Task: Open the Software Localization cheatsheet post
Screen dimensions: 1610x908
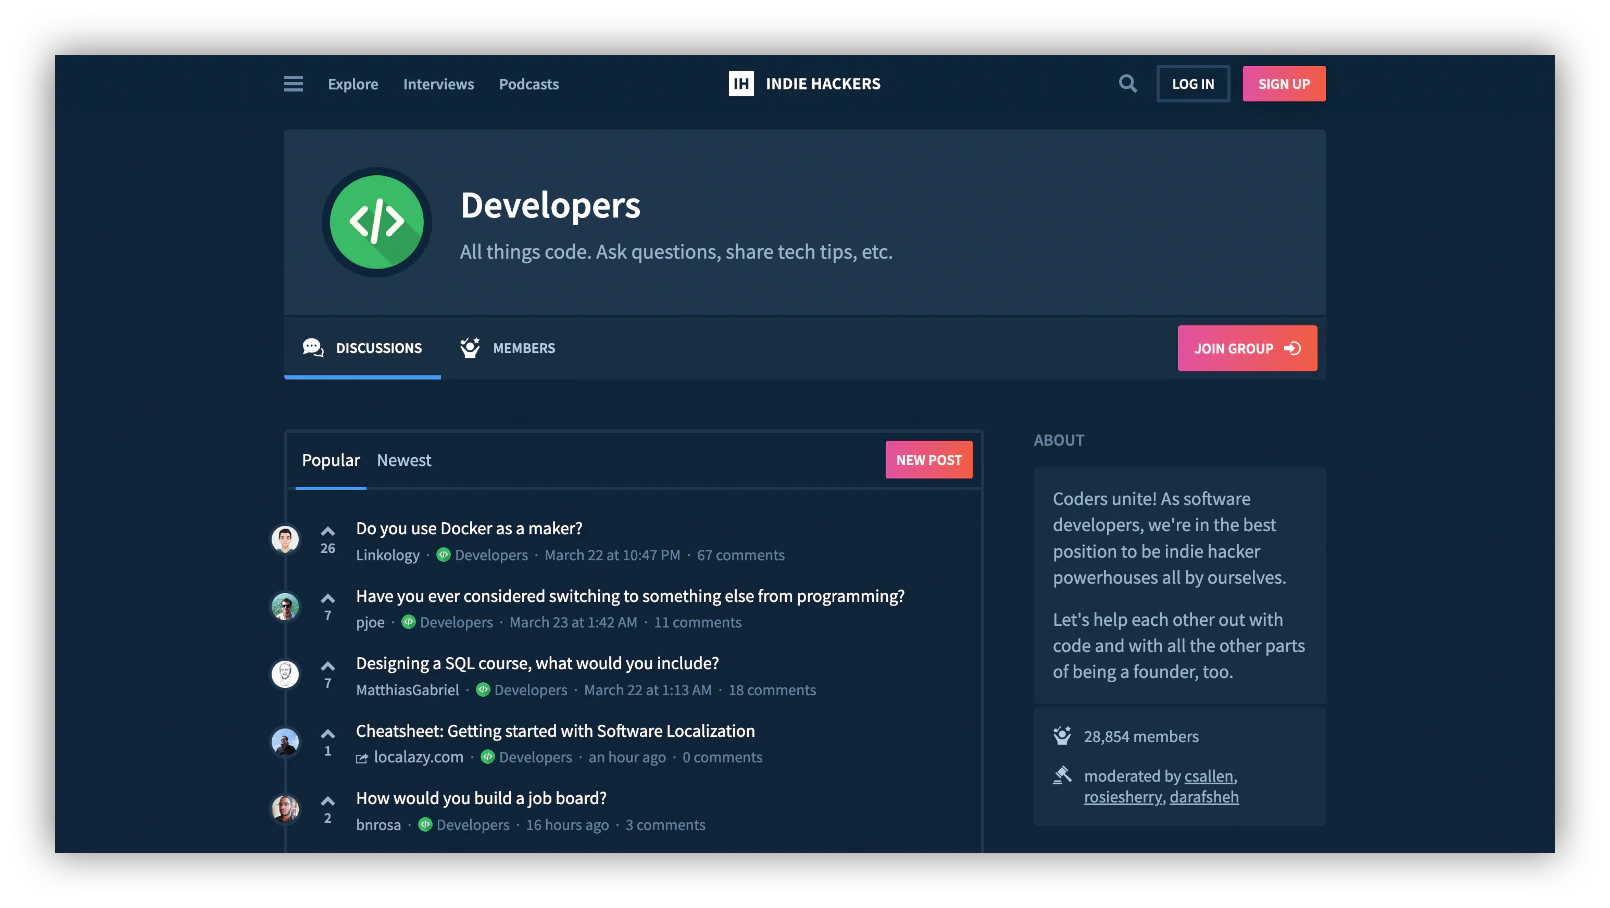Action: 555,731
